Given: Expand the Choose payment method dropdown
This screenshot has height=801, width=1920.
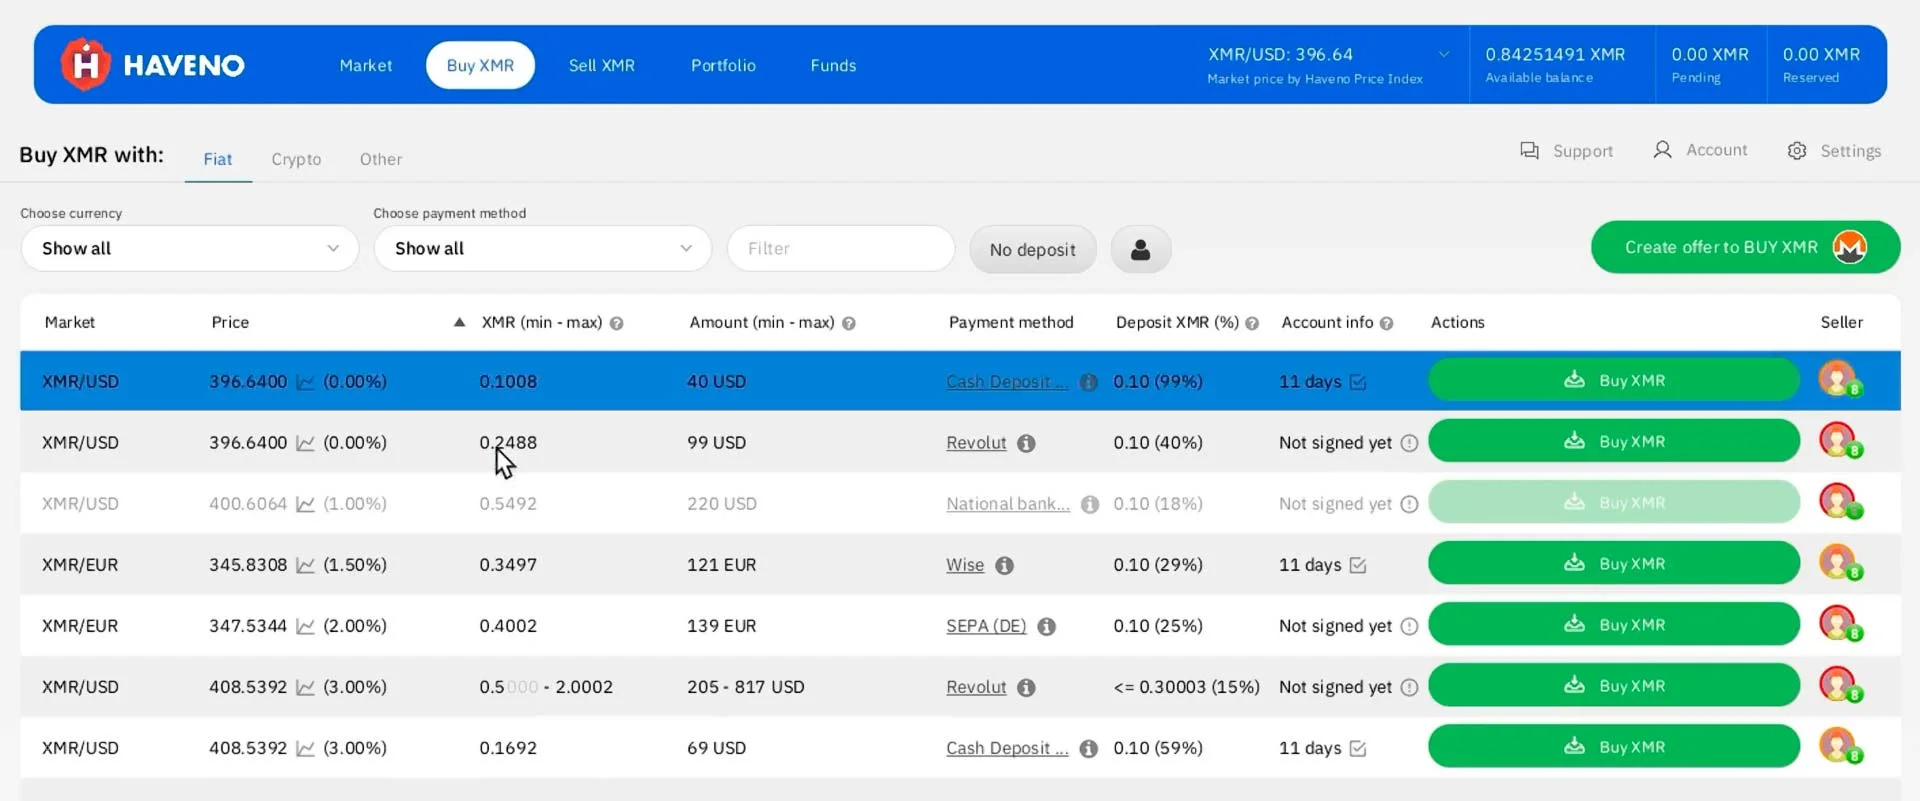Looking at the screenshot, I should coord(543,248).
